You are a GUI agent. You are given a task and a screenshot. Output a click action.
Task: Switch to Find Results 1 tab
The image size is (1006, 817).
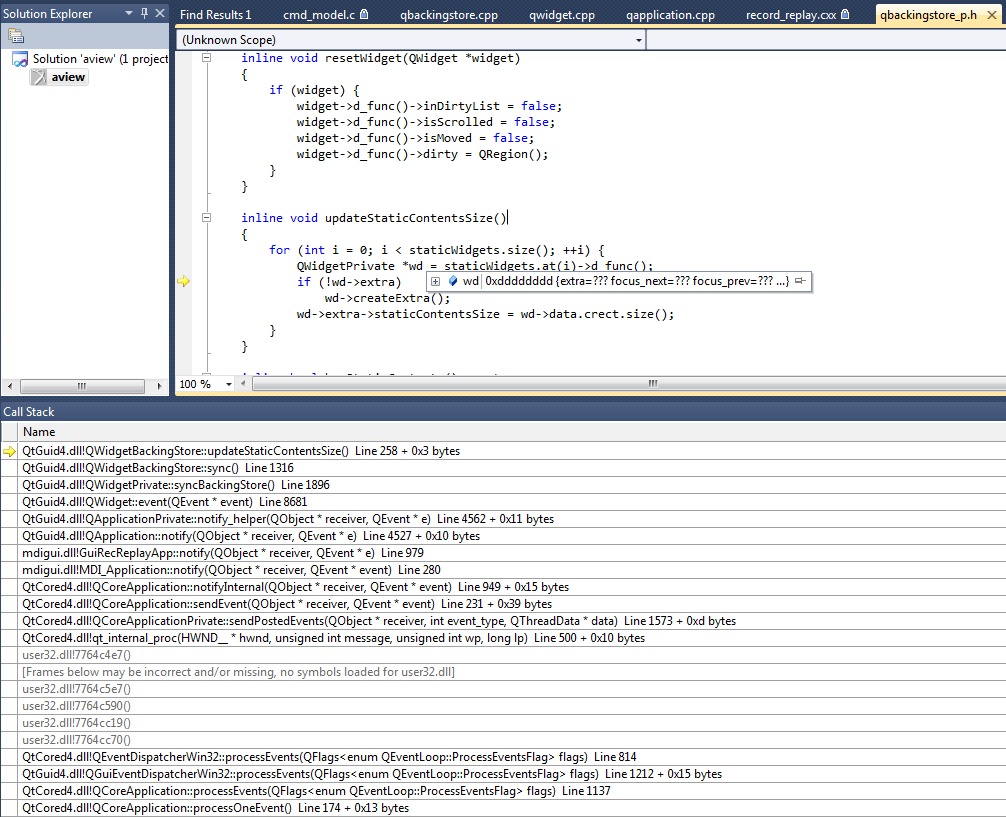pyautogui.click(x=216, y=14)
